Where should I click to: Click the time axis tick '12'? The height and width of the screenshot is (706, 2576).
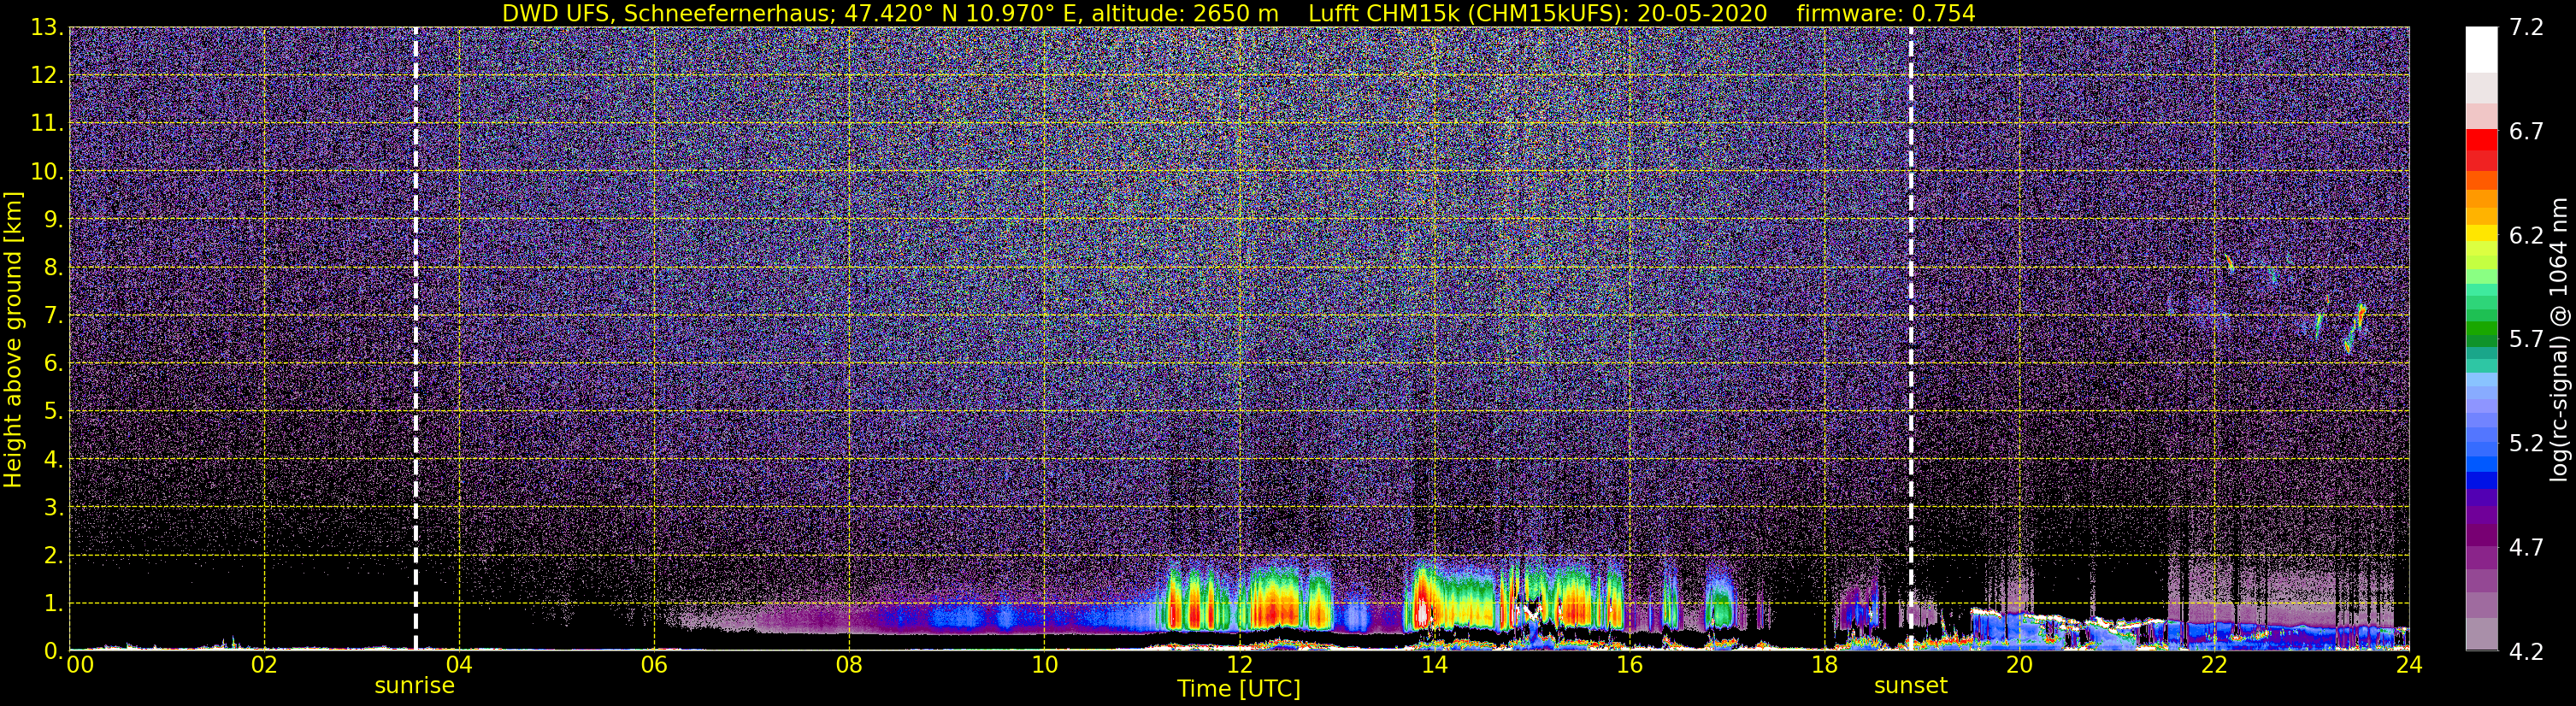(1239, 666)
